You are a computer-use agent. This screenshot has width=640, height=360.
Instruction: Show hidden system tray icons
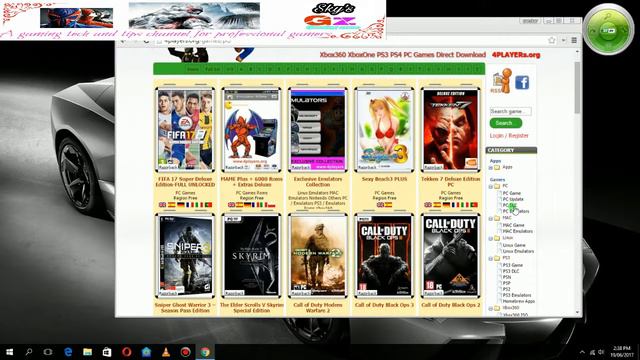(582, 352)
